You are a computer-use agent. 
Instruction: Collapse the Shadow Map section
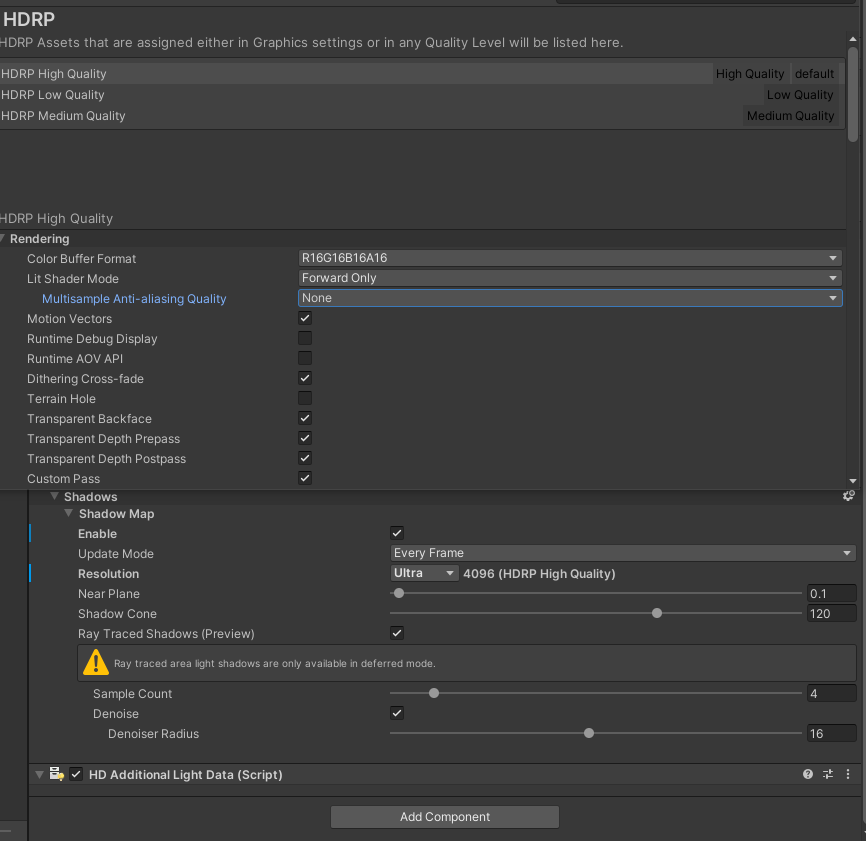click(x=71, y=514)
